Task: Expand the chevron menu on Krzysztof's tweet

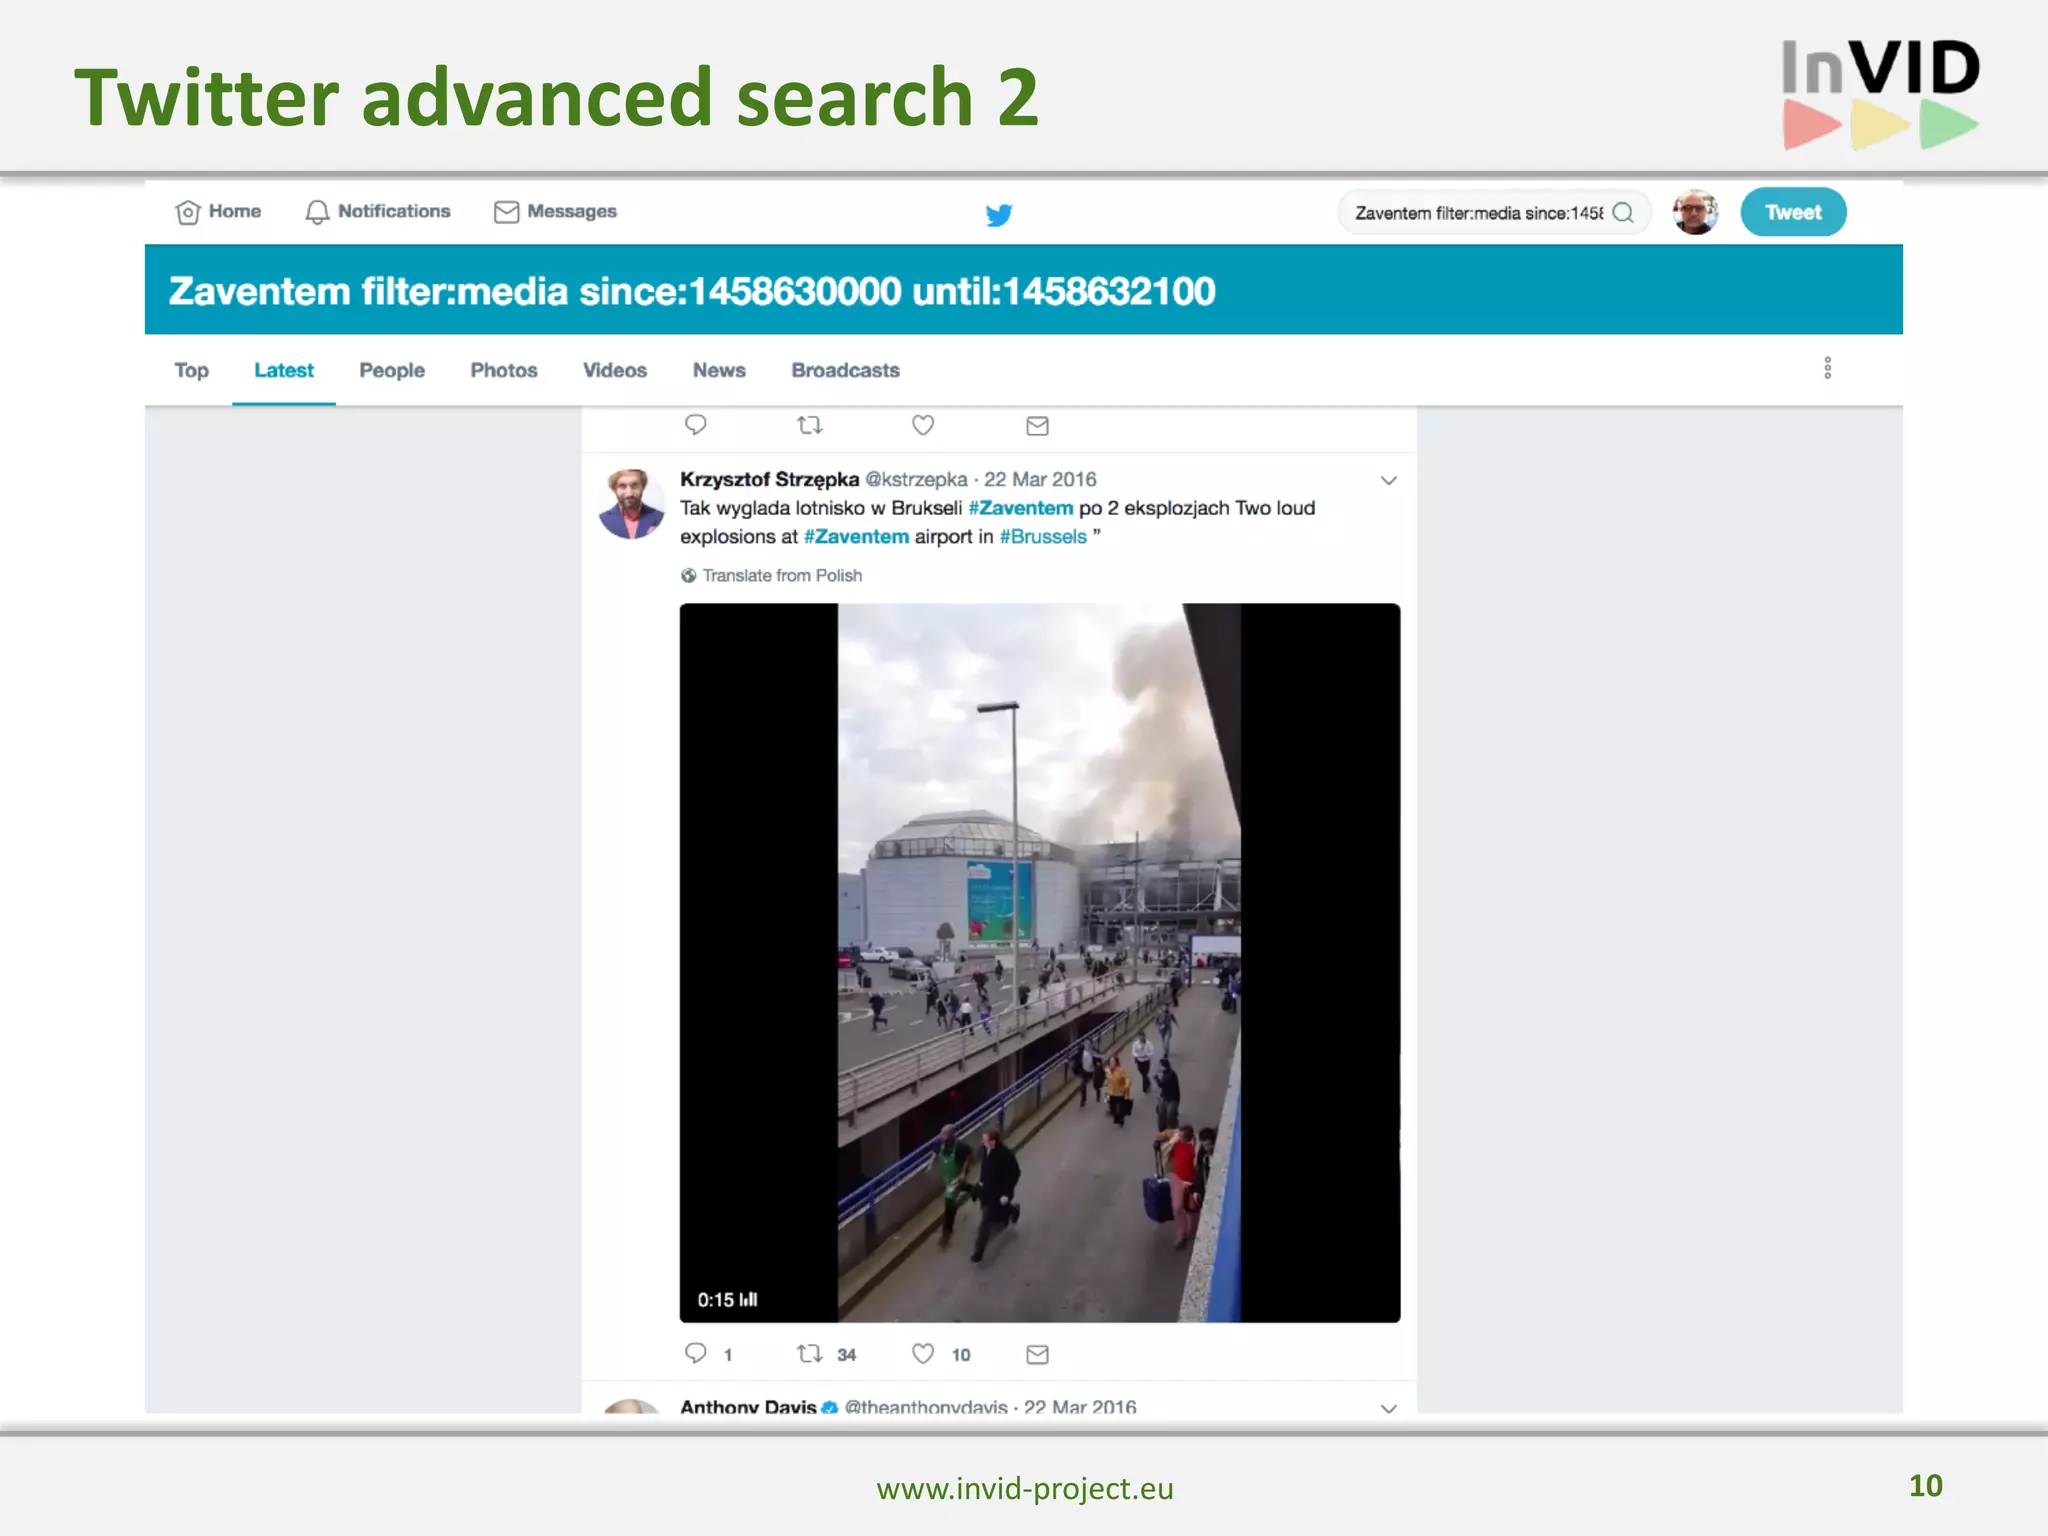Action: (1388, 480)
